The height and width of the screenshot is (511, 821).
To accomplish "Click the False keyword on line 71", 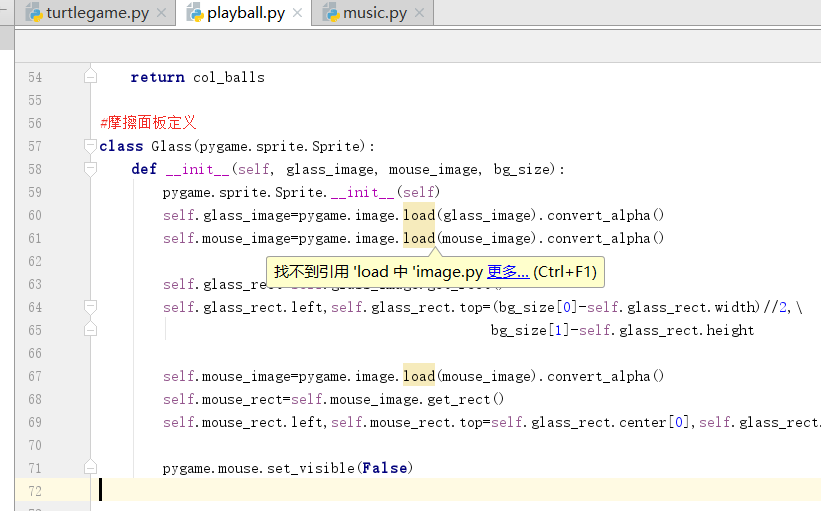I will click(384, 468).
